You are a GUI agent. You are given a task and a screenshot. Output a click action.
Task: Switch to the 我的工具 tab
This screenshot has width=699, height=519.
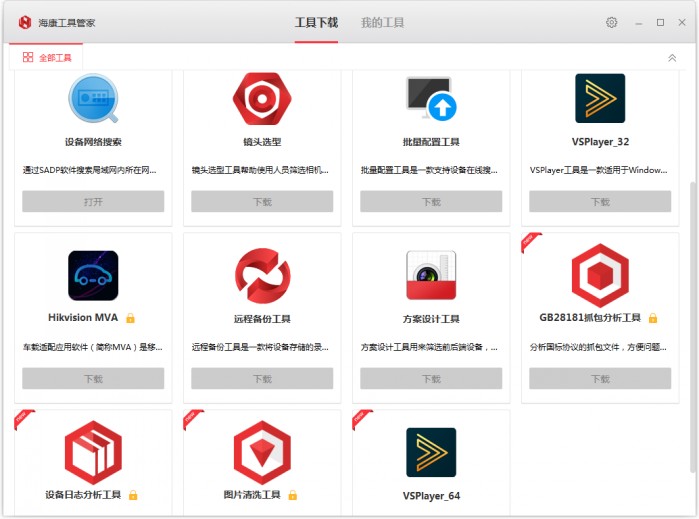point(382,22)
